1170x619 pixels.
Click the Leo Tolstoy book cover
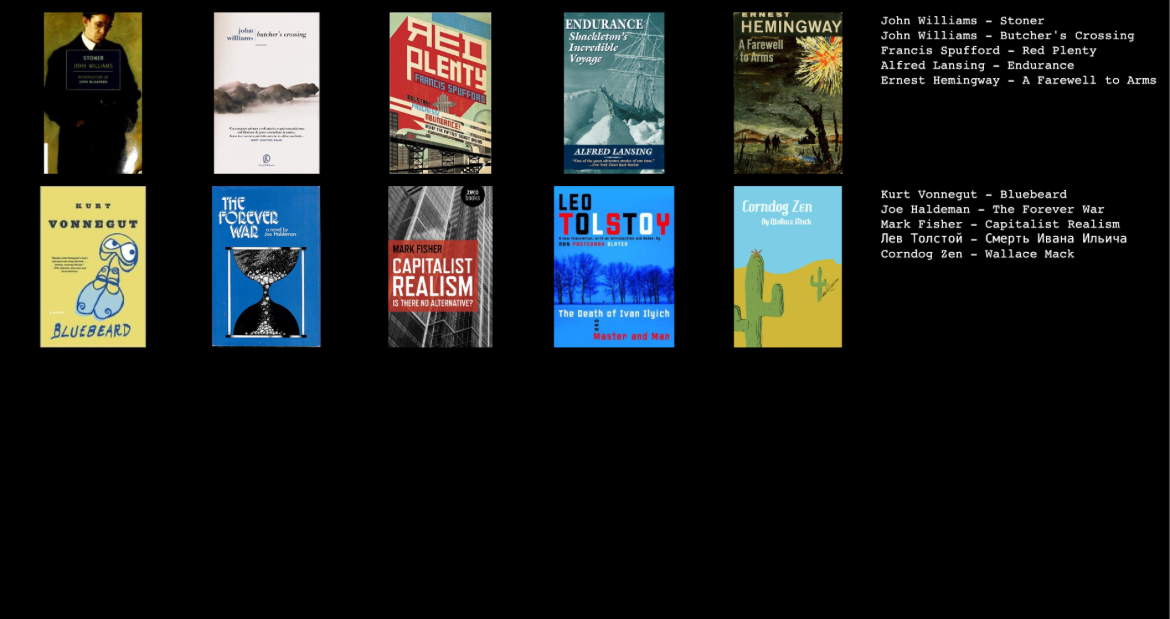click(614, 267)
